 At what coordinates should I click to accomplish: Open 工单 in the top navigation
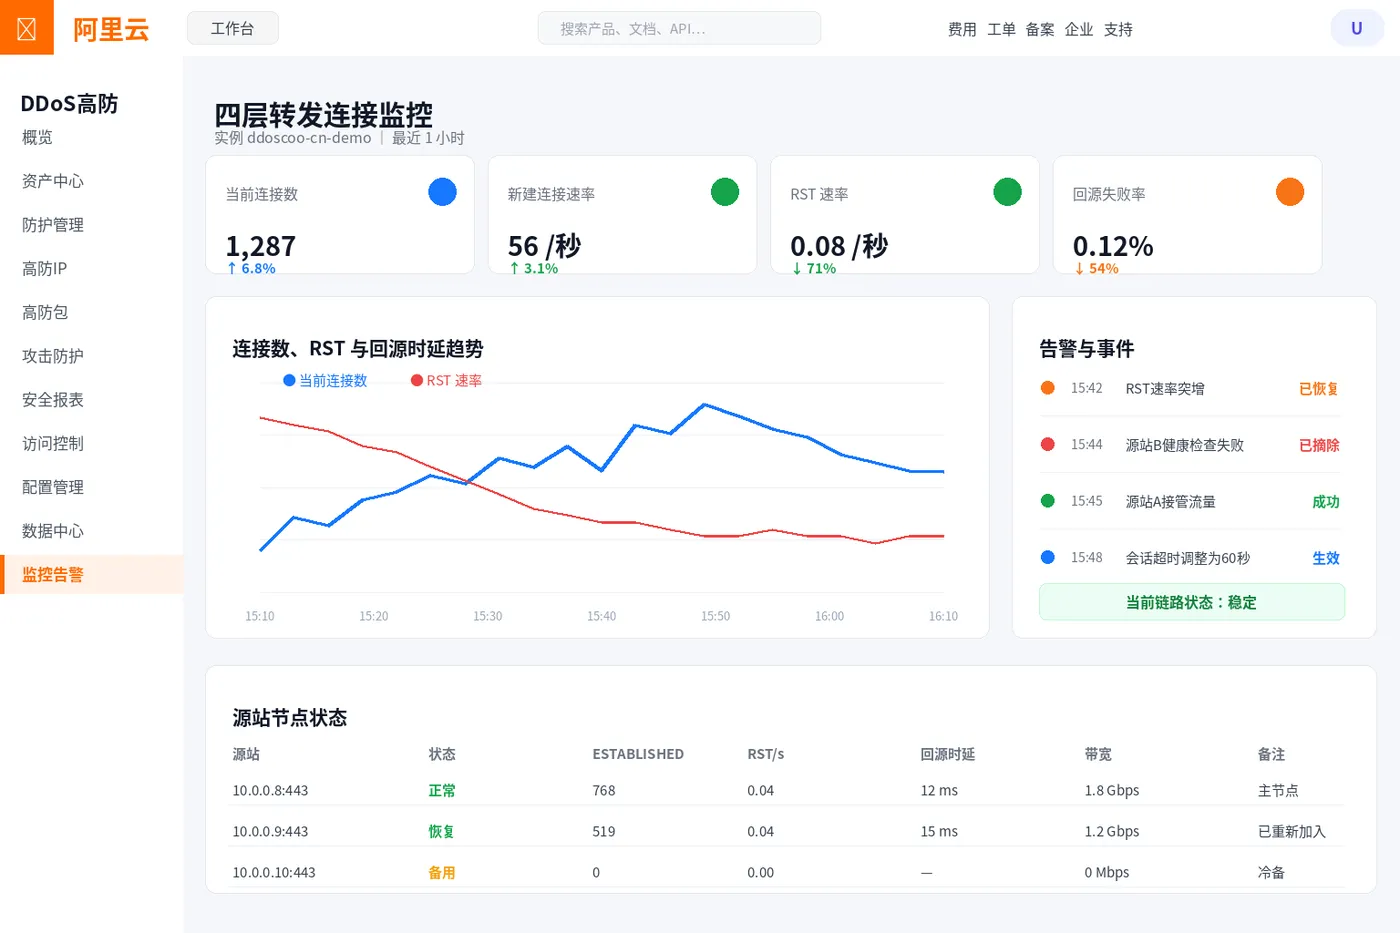[x=1001, y=30]
